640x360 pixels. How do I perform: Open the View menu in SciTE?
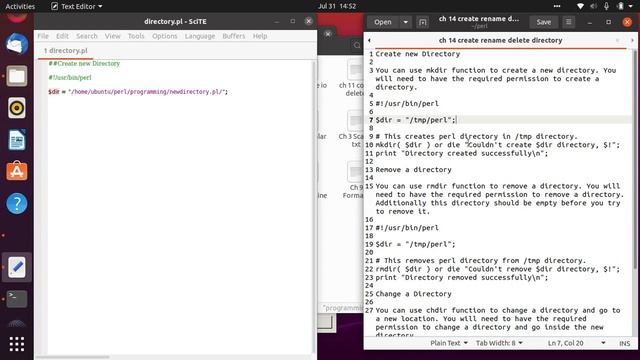pyautogui.click(x=112, y=36)
